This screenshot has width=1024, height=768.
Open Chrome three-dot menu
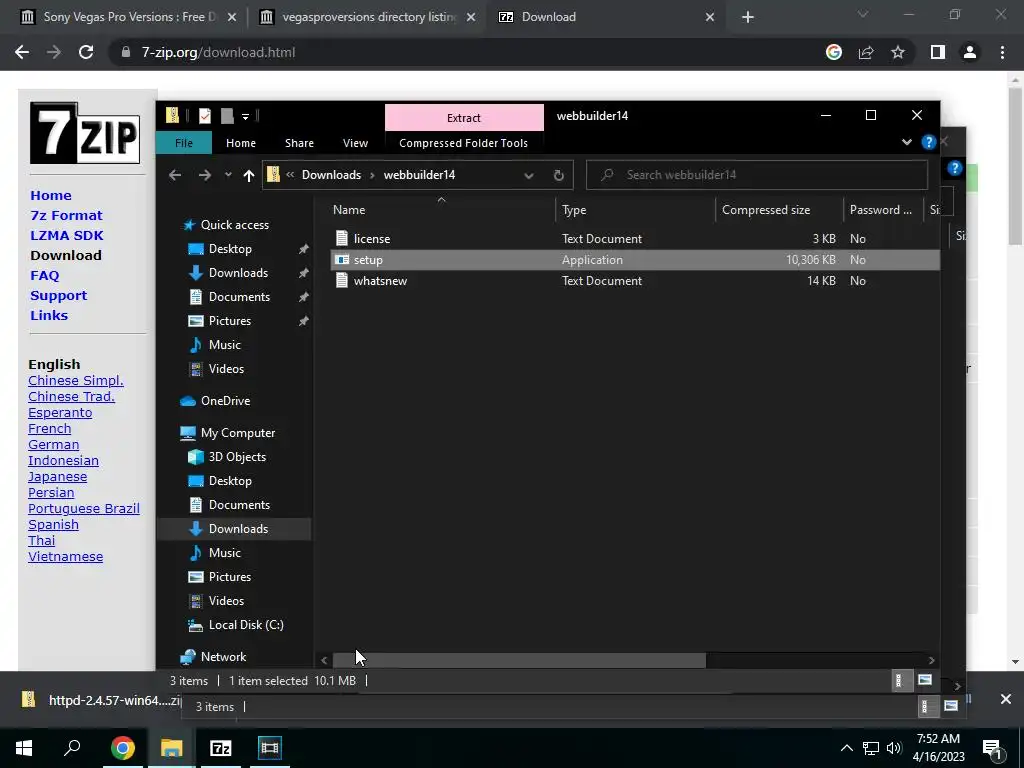coord(1002,52)
